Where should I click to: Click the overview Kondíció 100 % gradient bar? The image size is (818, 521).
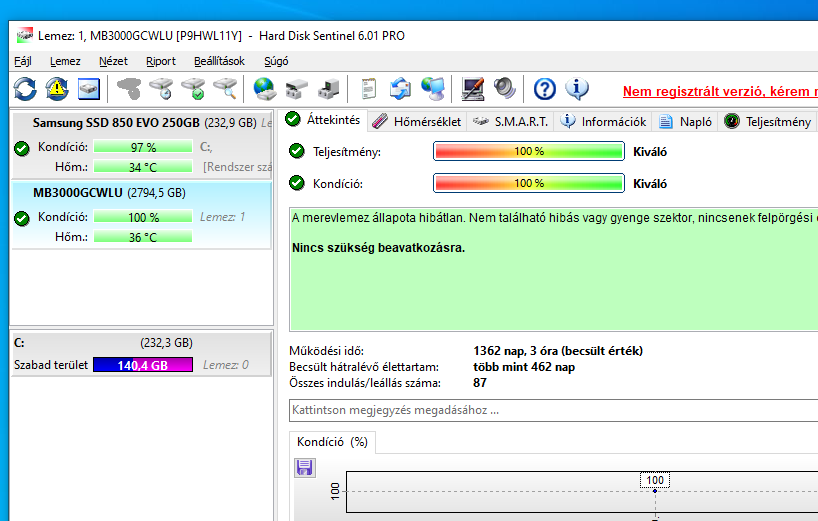pos(529,183)
